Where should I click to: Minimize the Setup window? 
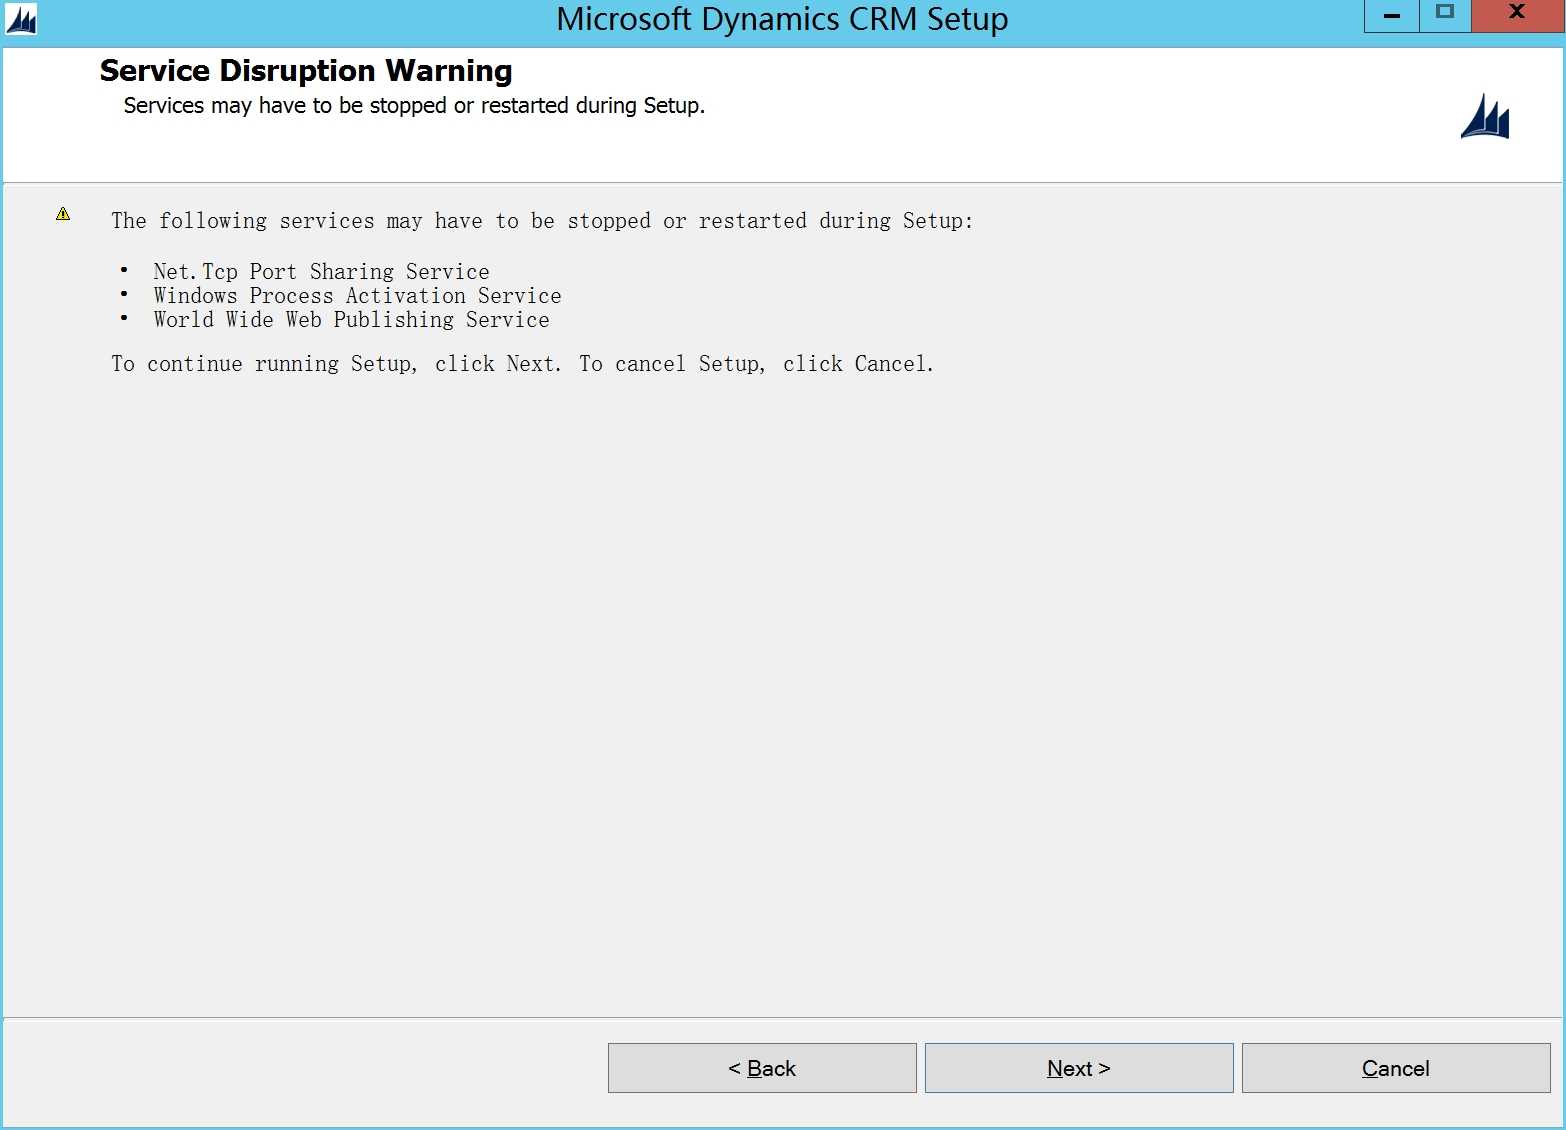coord(1391,15)
